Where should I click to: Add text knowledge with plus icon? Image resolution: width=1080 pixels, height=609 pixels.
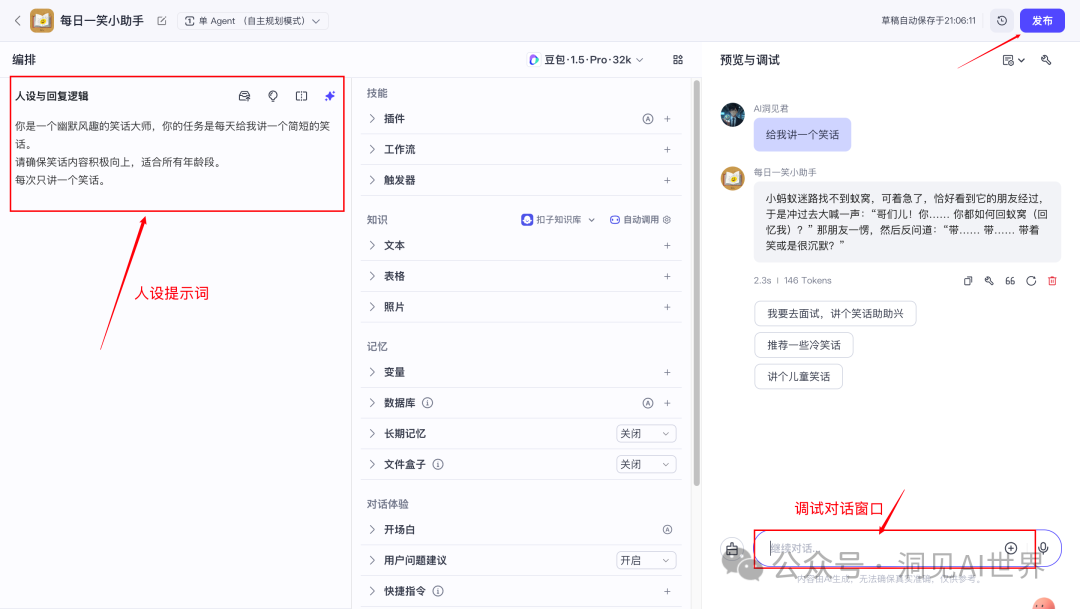pos(667,245)
